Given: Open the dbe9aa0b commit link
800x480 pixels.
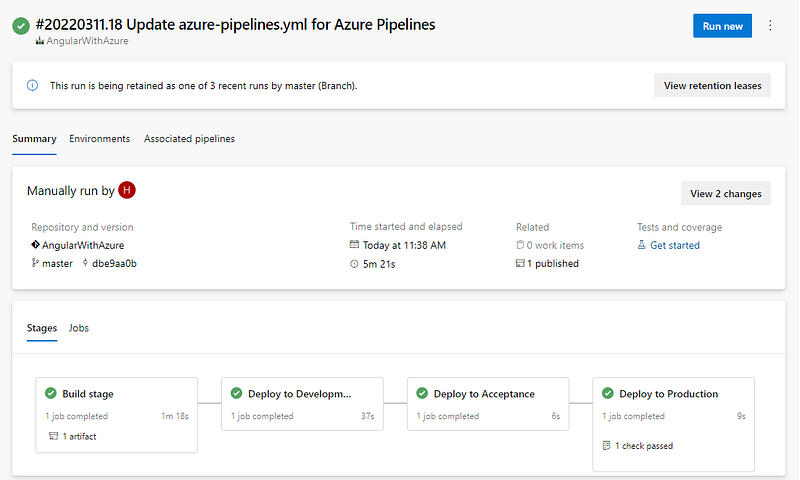Looking at the screenshot, I should click(x=114, y=264).
